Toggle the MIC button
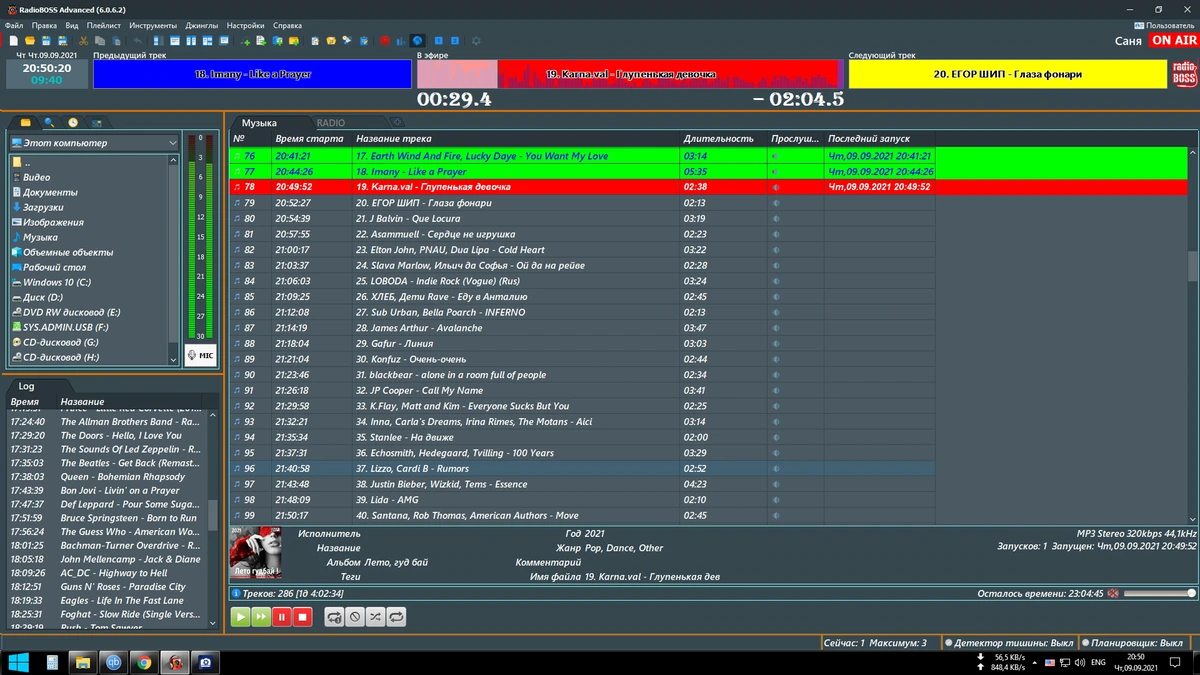The image size is (1200, 675). click(x=200, y=355)
